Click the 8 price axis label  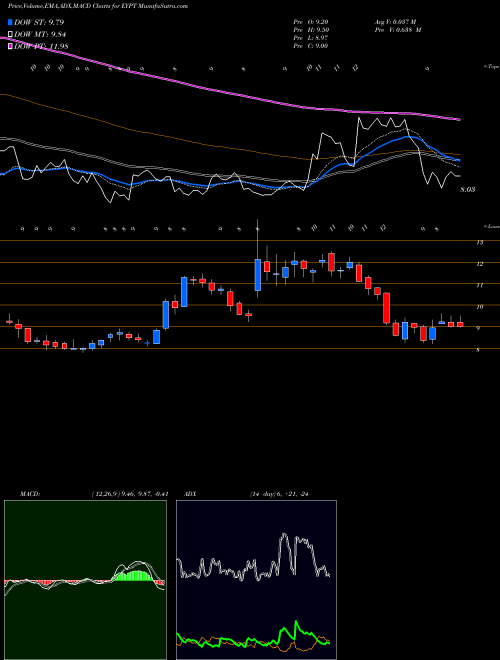click(478, 350)
